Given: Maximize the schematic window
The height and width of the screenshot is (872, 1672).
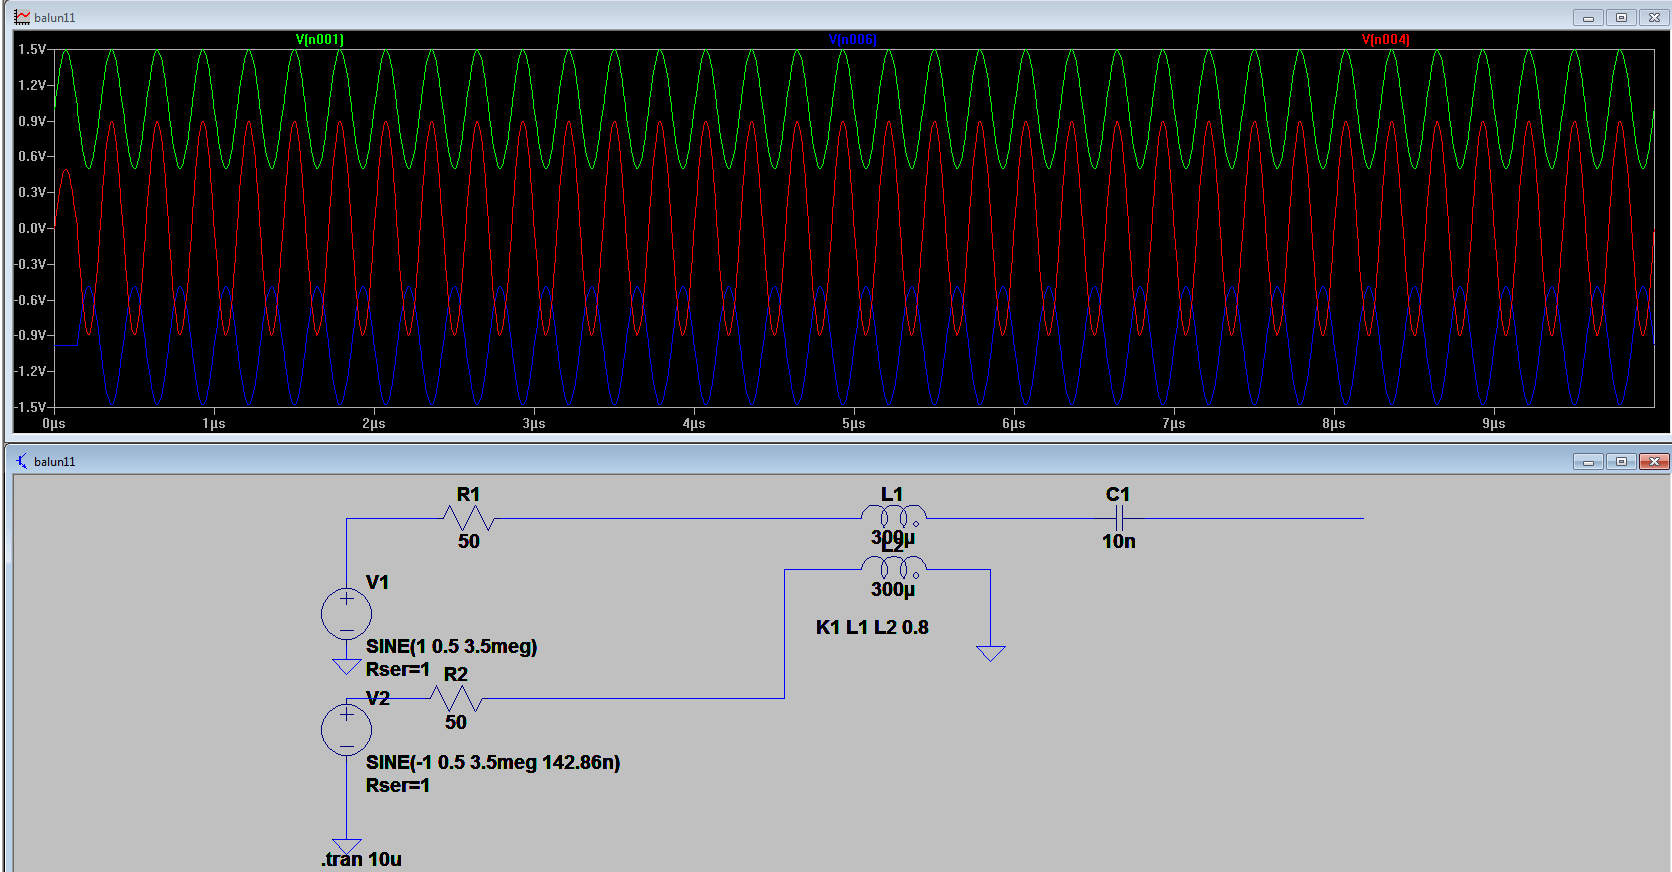Looking at the screenshot, I should 1621,461.
